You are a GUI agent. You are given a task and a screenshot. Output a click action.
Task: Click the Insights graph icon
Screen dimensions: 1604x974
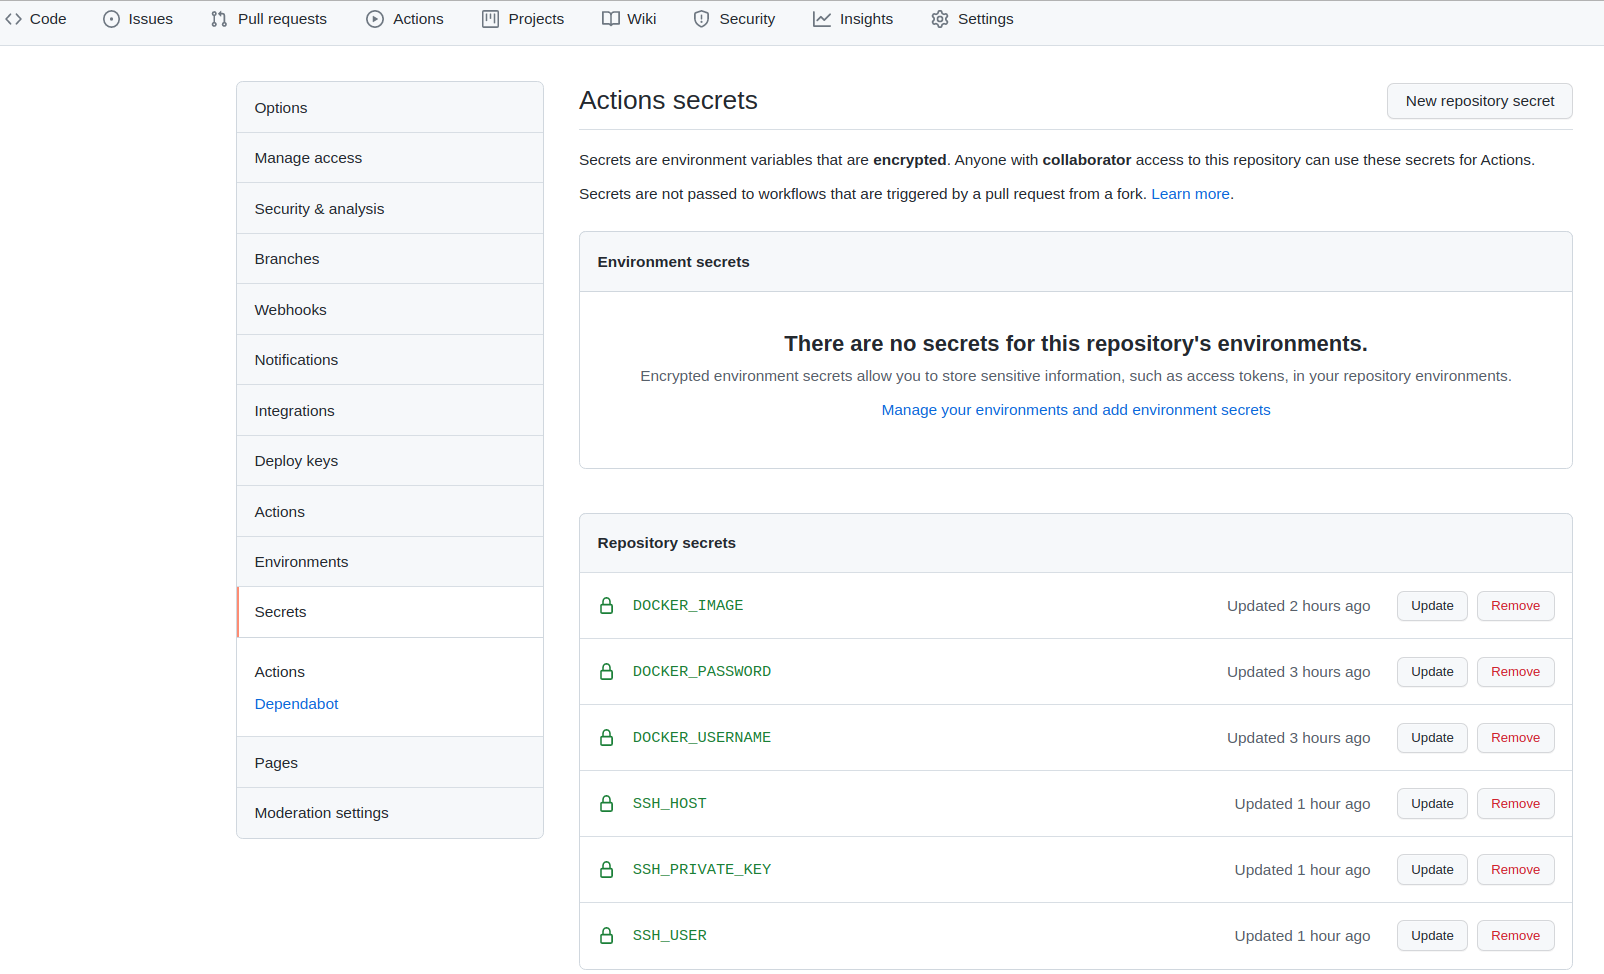822,19
